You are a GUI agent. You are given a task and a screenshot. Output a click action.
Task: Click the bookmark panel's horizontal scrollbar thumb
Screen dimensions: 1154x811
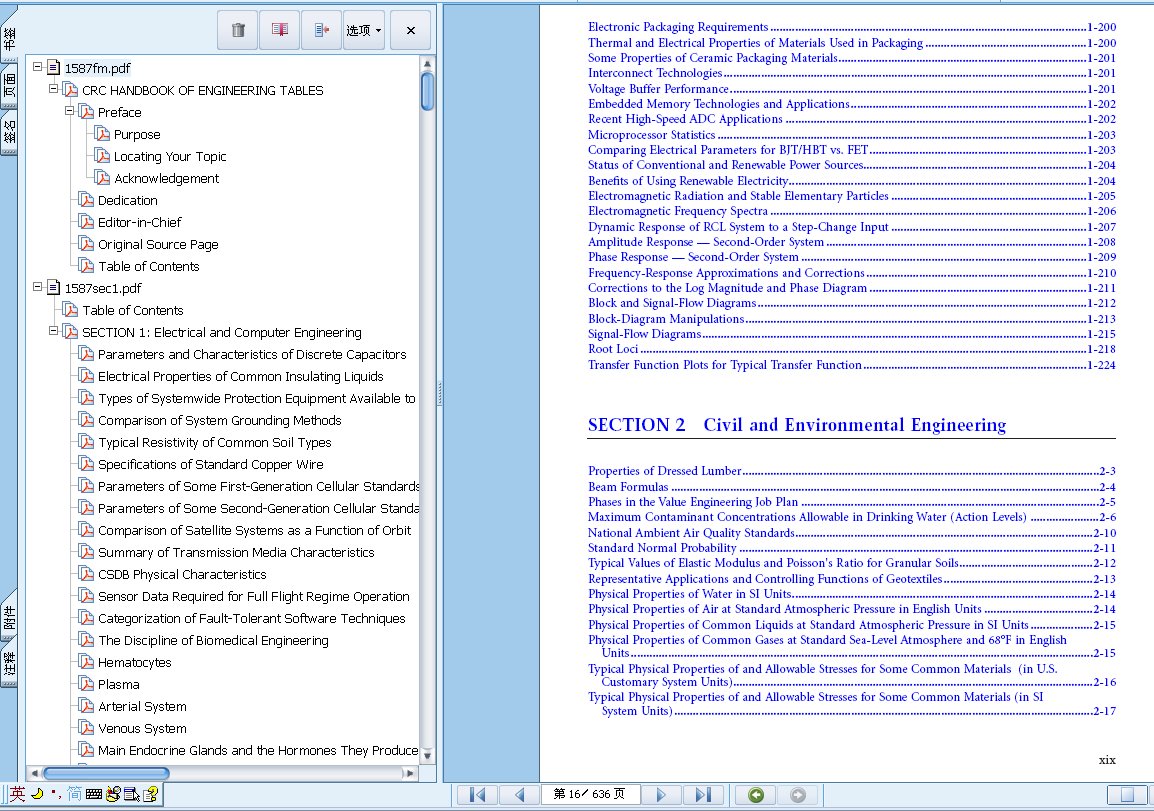coord(106,773)
